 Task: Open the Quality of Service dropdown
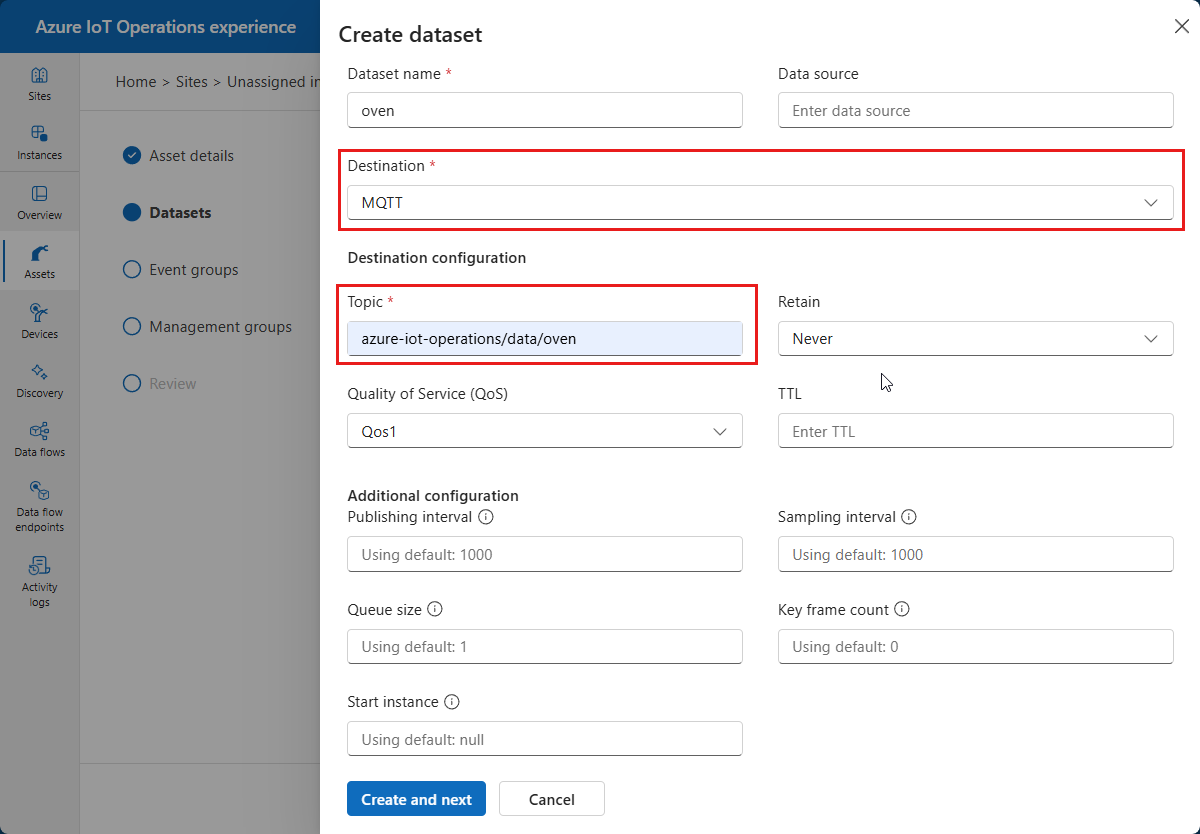[545, 431]
